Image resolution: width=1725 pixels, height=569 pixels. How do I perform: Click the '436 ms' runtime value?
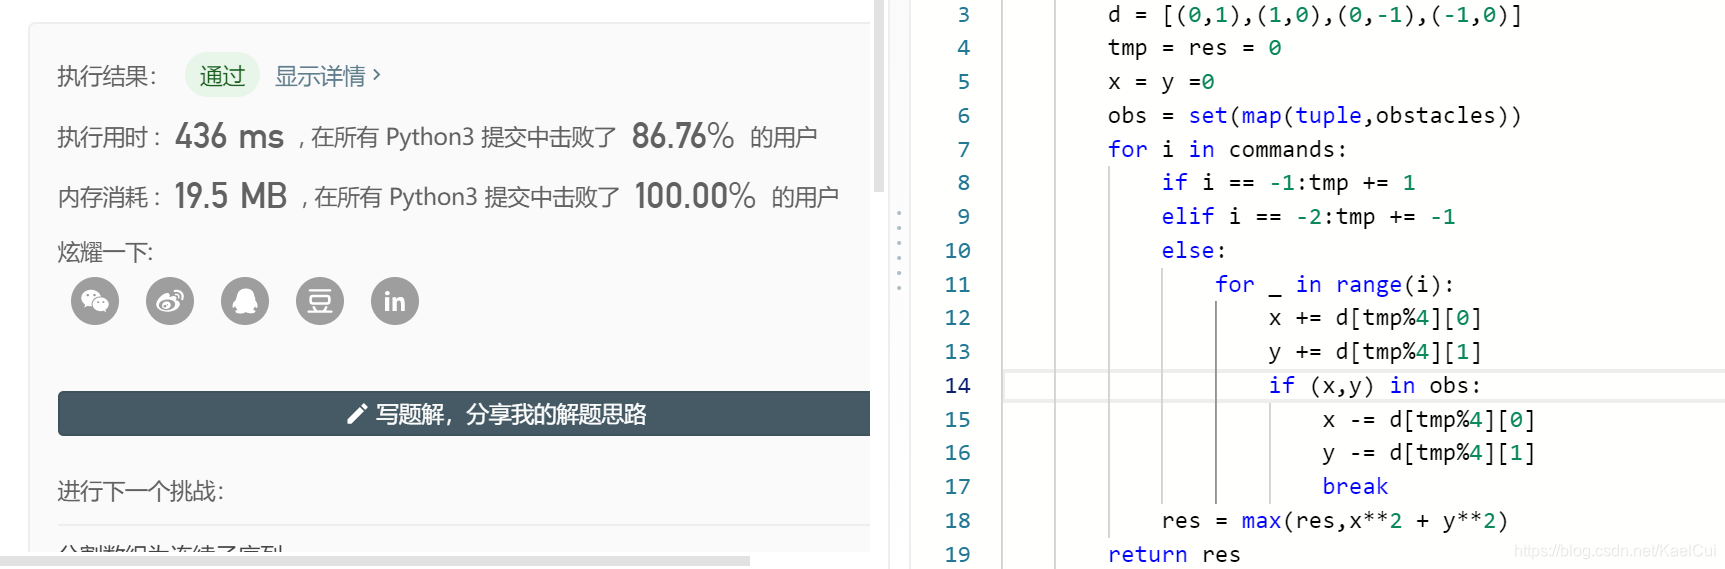click(x=229, y=136)
